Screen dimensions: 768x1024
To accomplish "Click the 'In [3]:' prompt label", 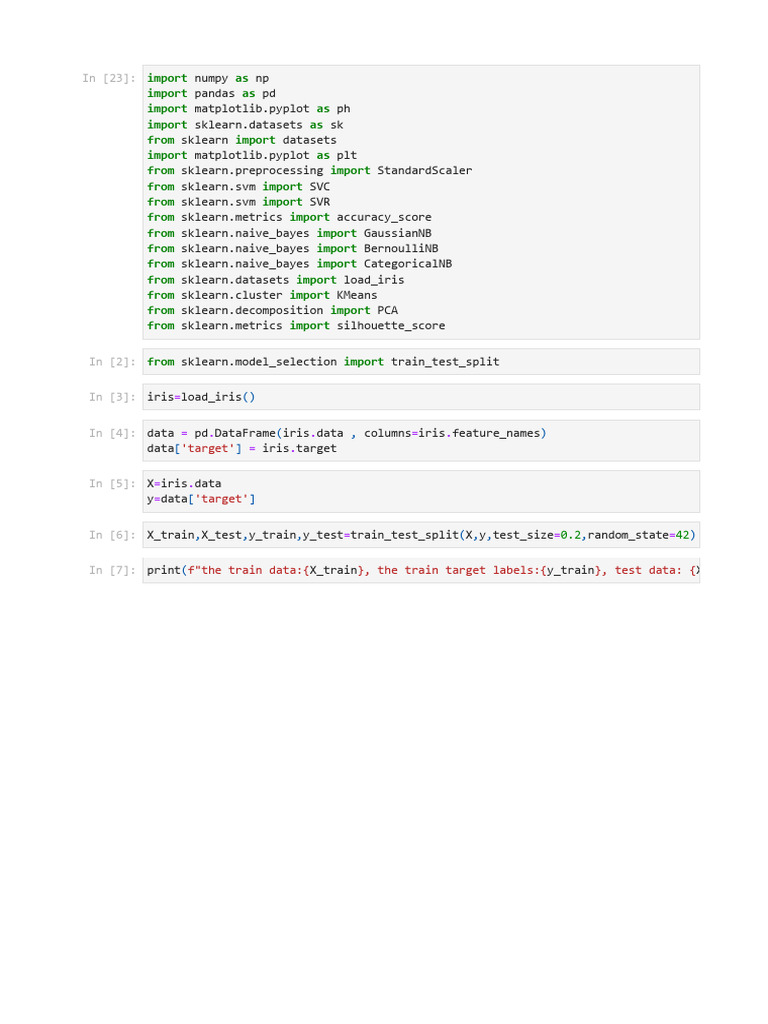I will click(112, 397).
